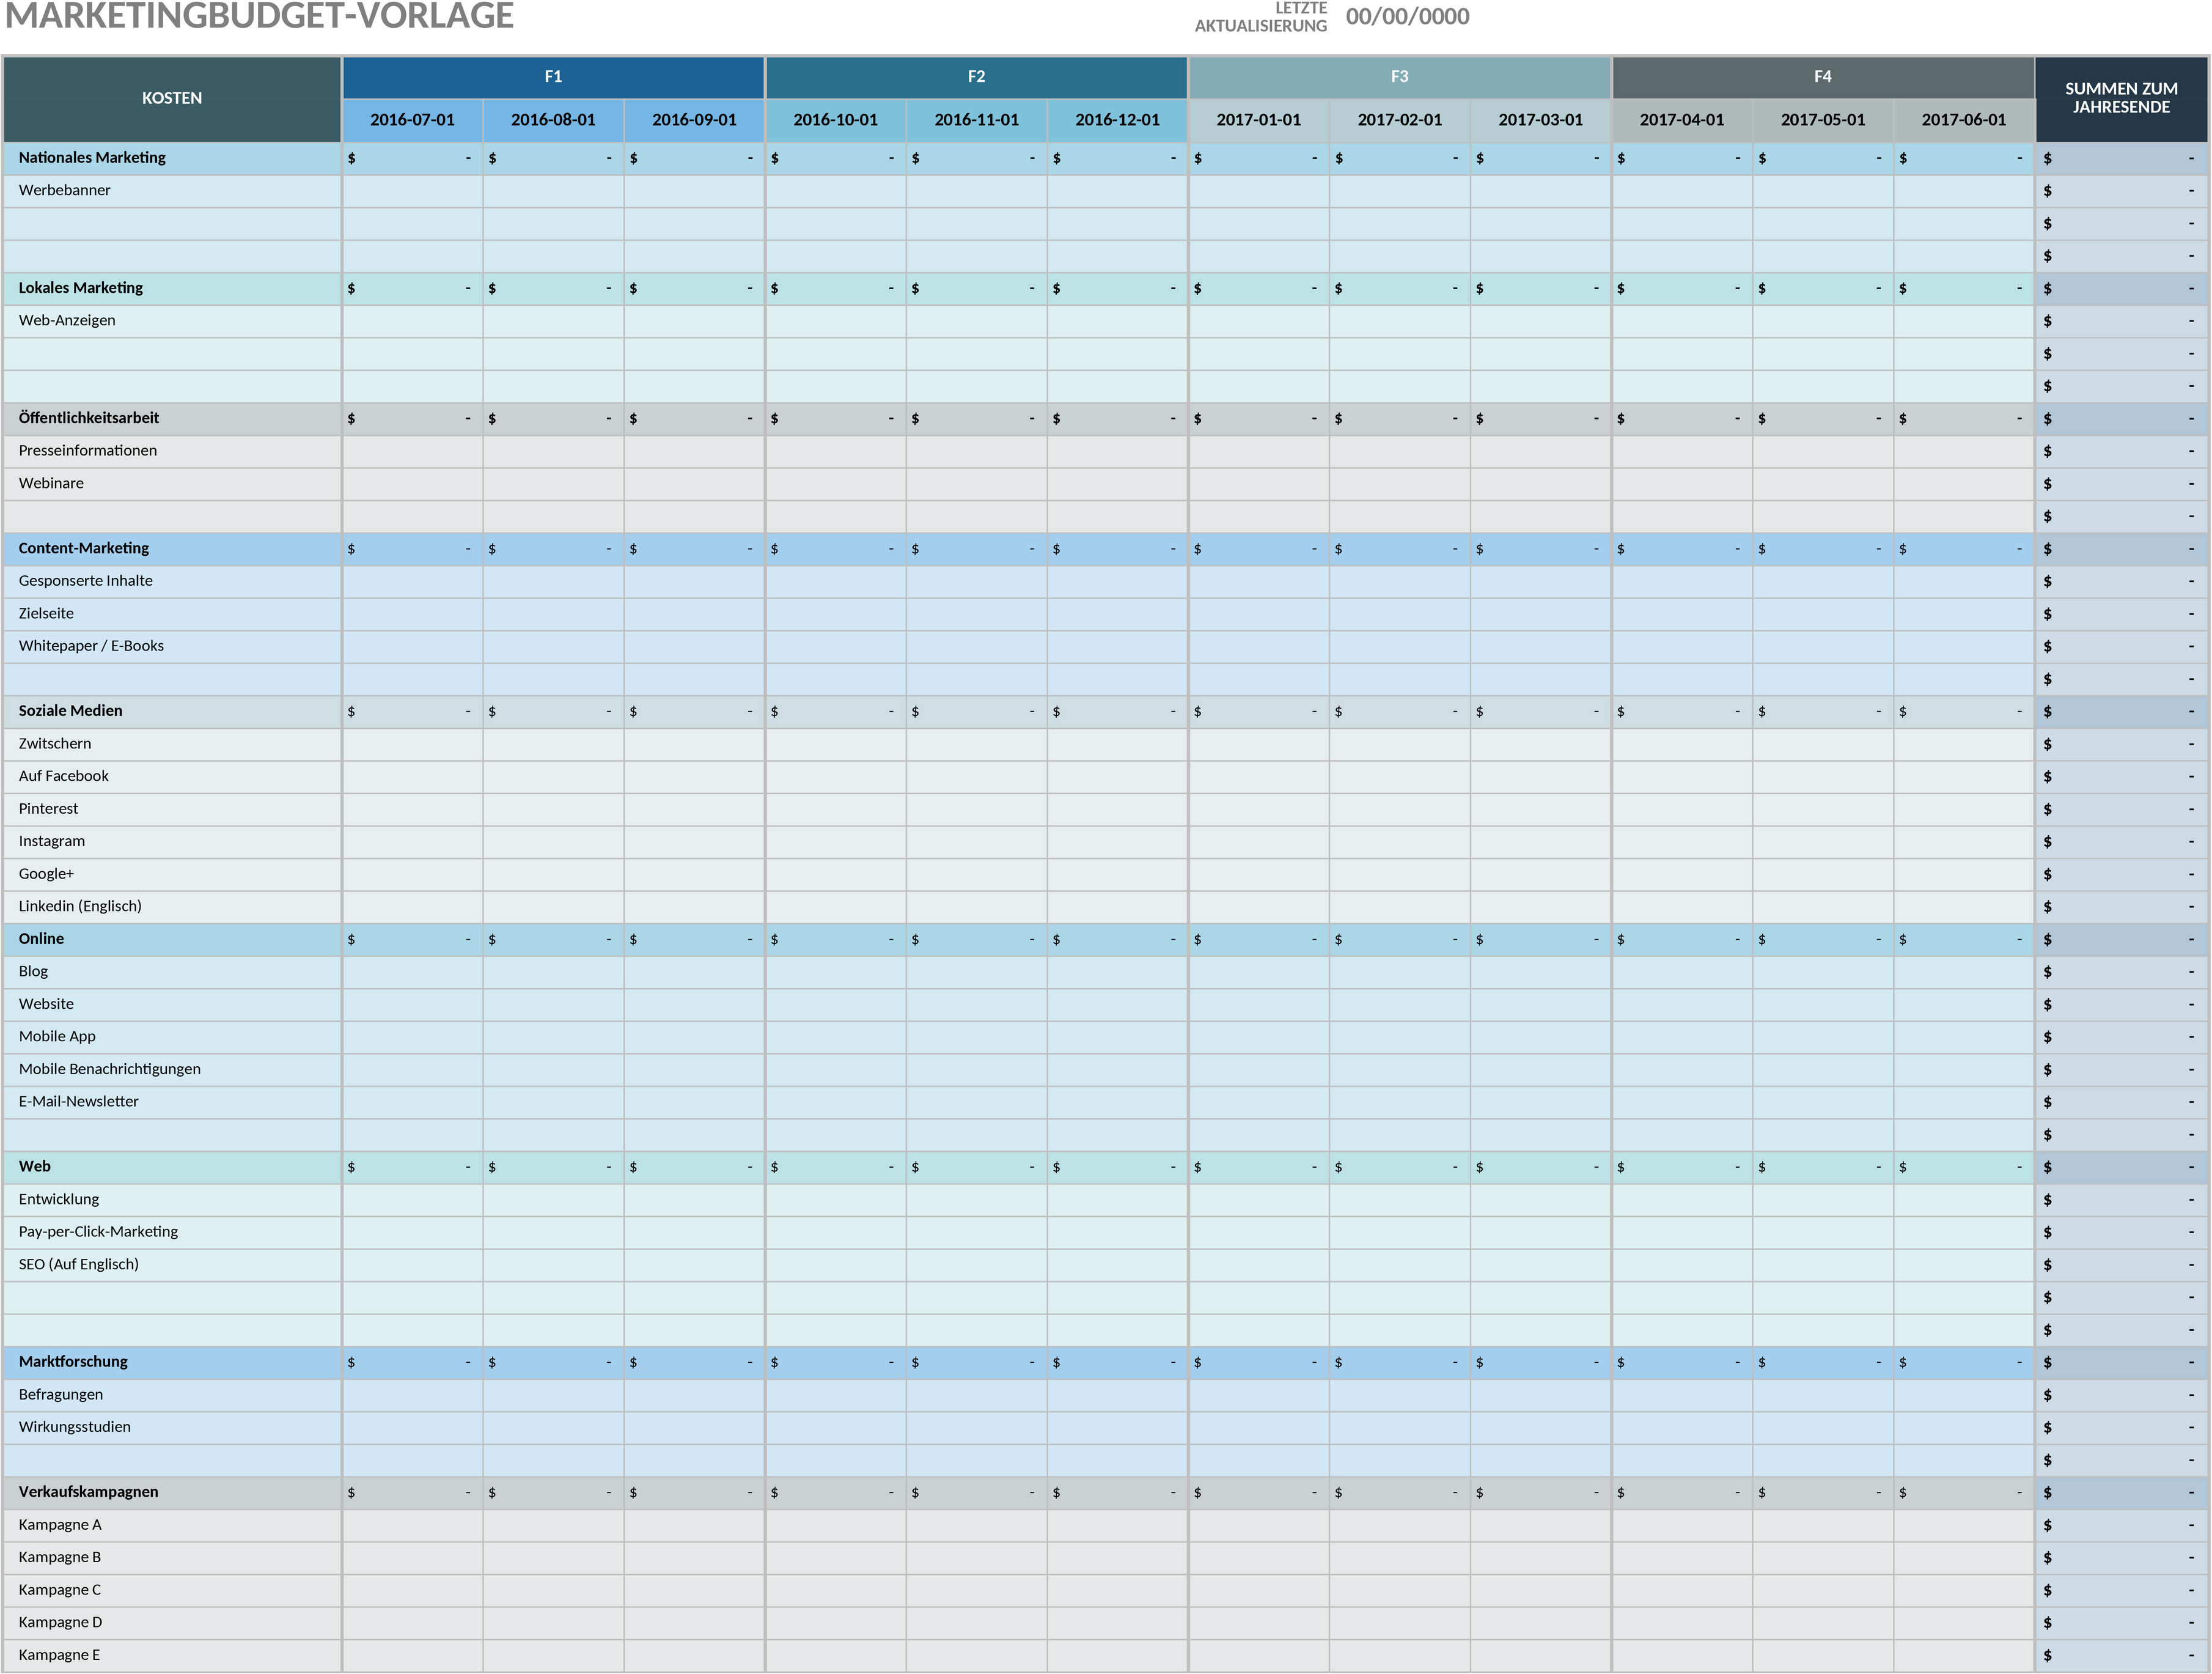Select the Auf Facebook cell
The height and width of the screenshot is (1674, 2212).
(172, 776)
